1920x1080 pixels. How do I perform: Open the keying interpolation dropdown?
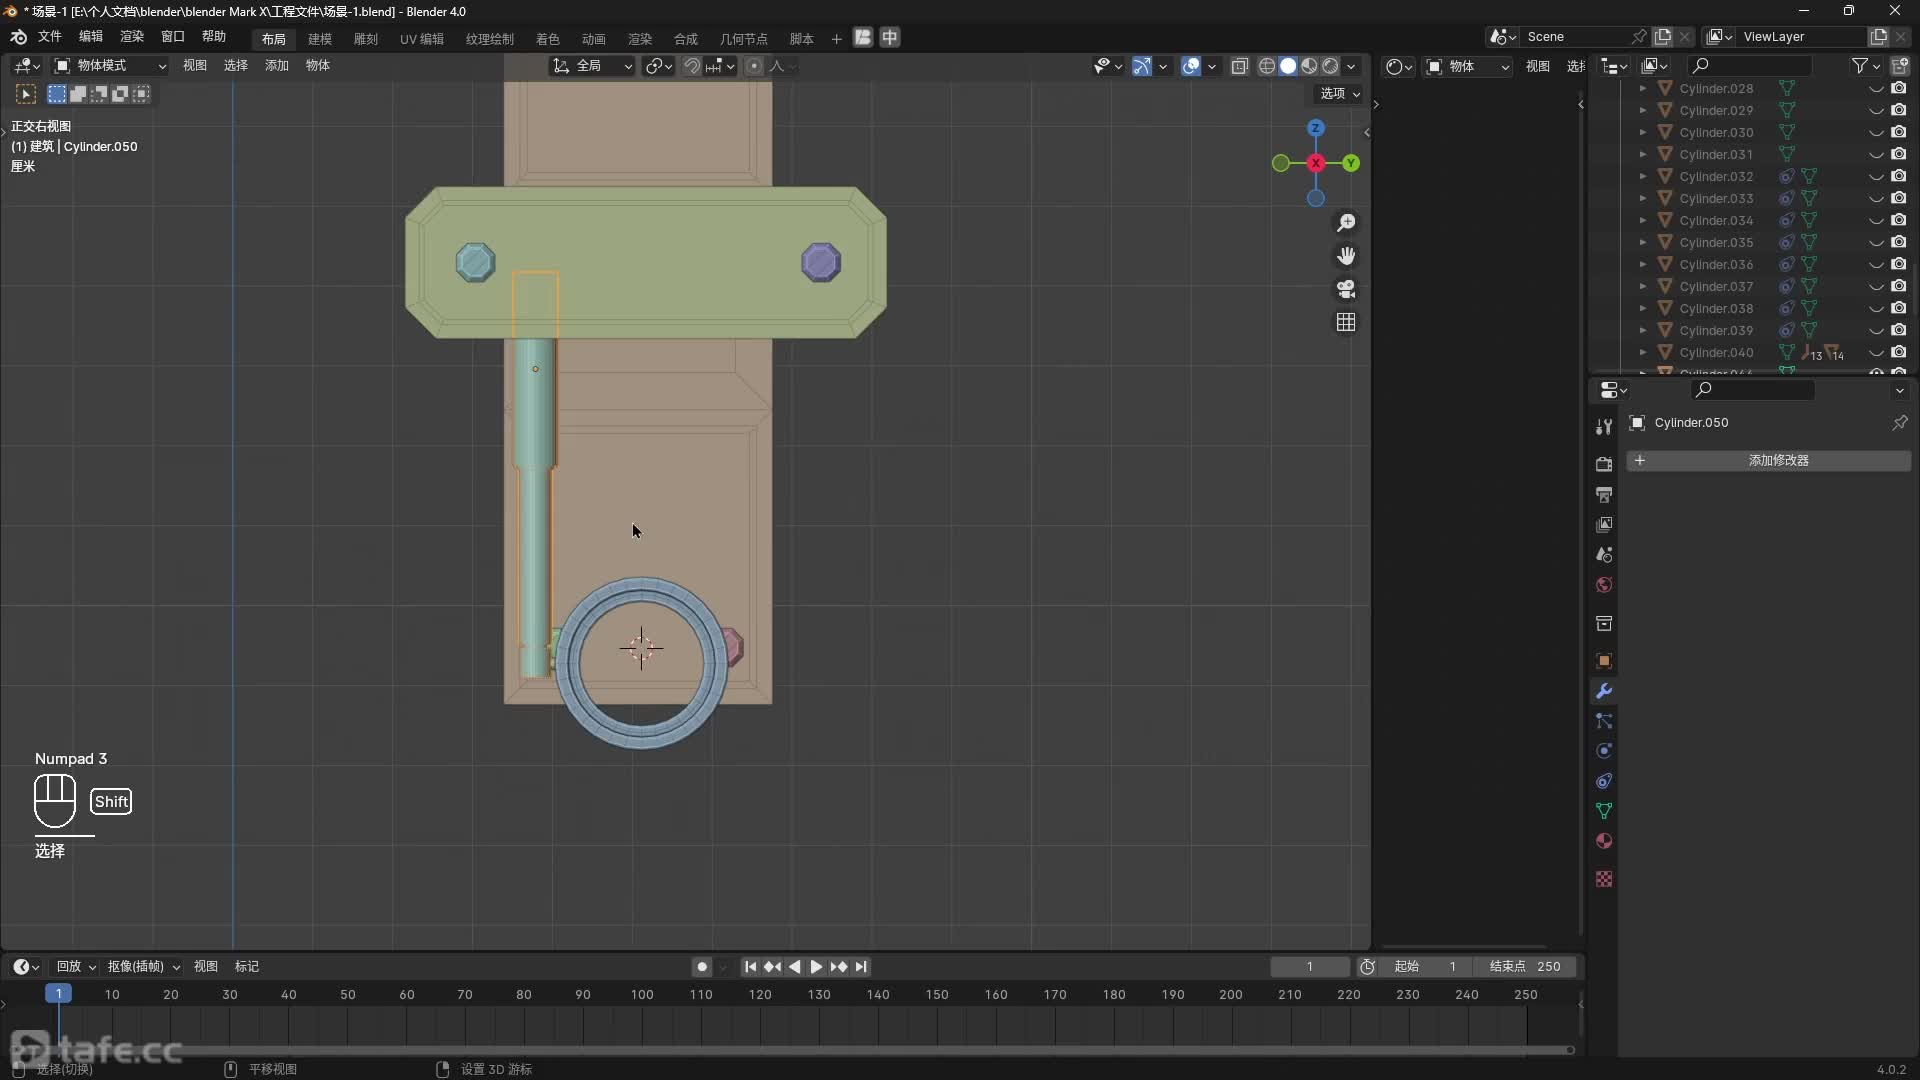pos(144,967)
